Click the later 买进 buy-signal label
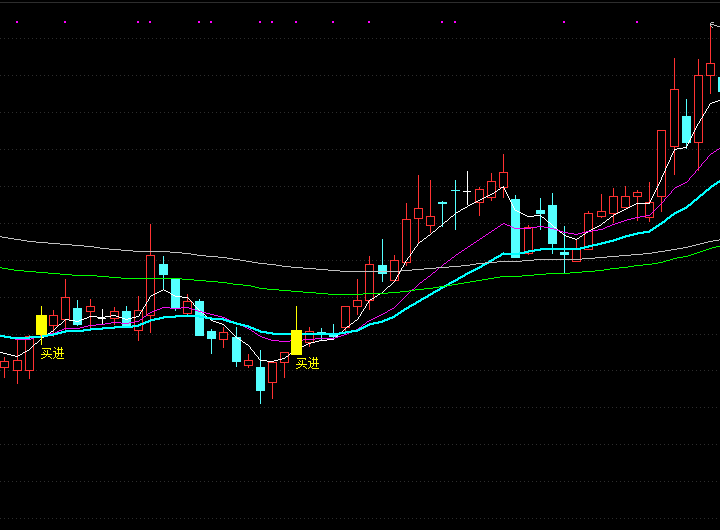The image size is (720, 530). [307, 364]
